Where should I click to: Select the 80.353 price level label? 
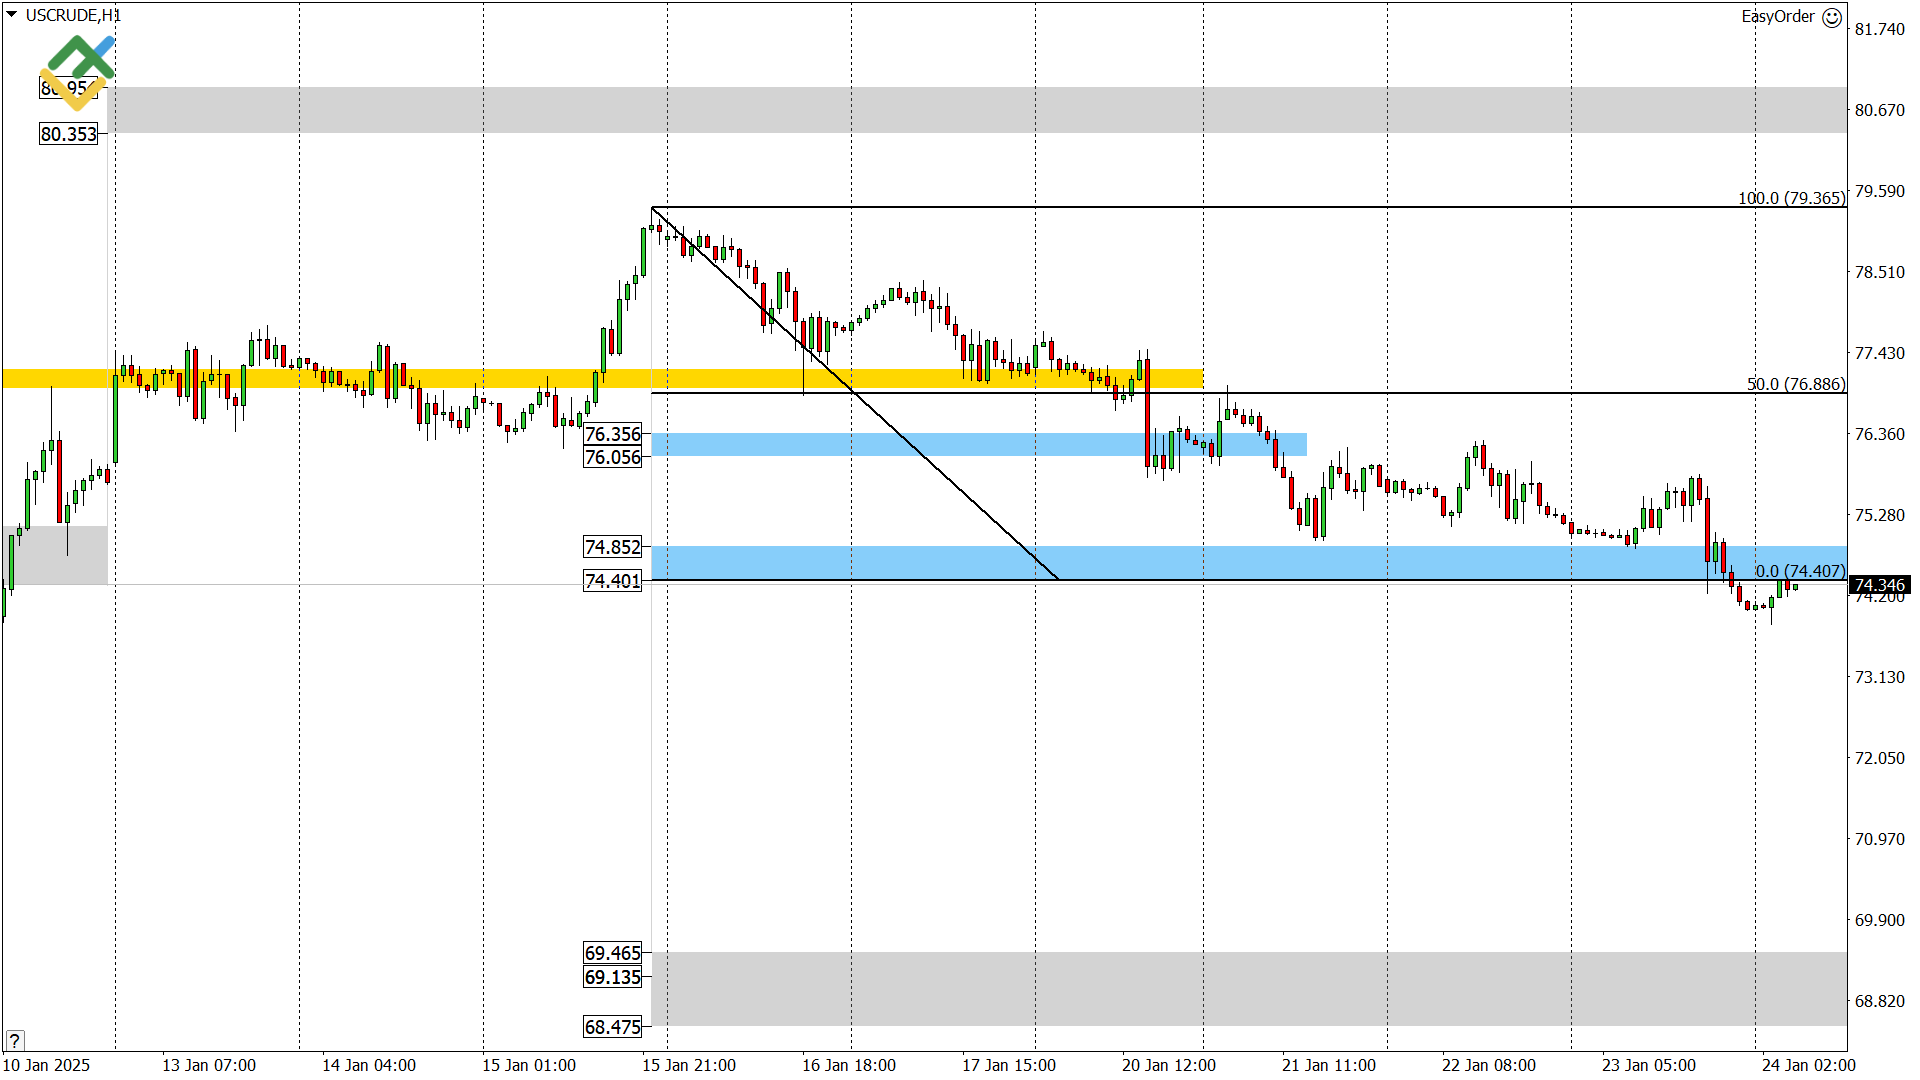pos(69,134)
